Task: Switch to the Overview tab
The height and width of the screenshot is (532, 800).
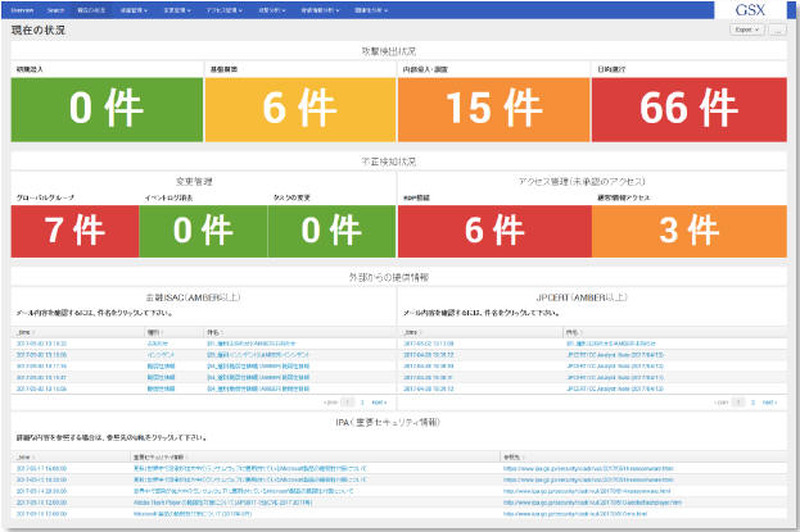Action: pyautogui.click(x=22, y=10)
